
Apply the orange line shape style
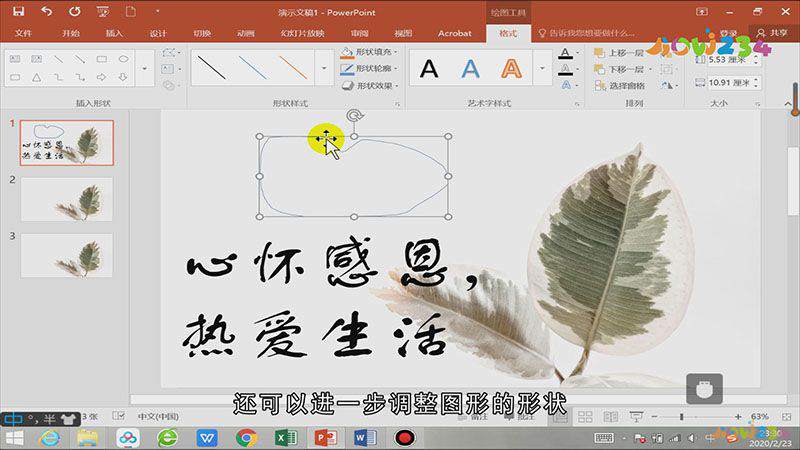(293, 68)
